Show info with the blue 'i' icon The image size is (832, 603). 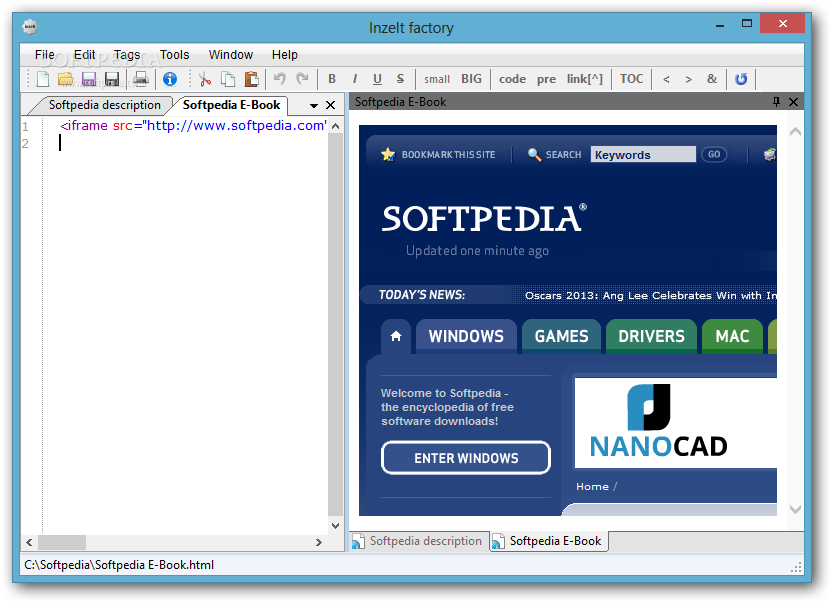coord(170,79)
